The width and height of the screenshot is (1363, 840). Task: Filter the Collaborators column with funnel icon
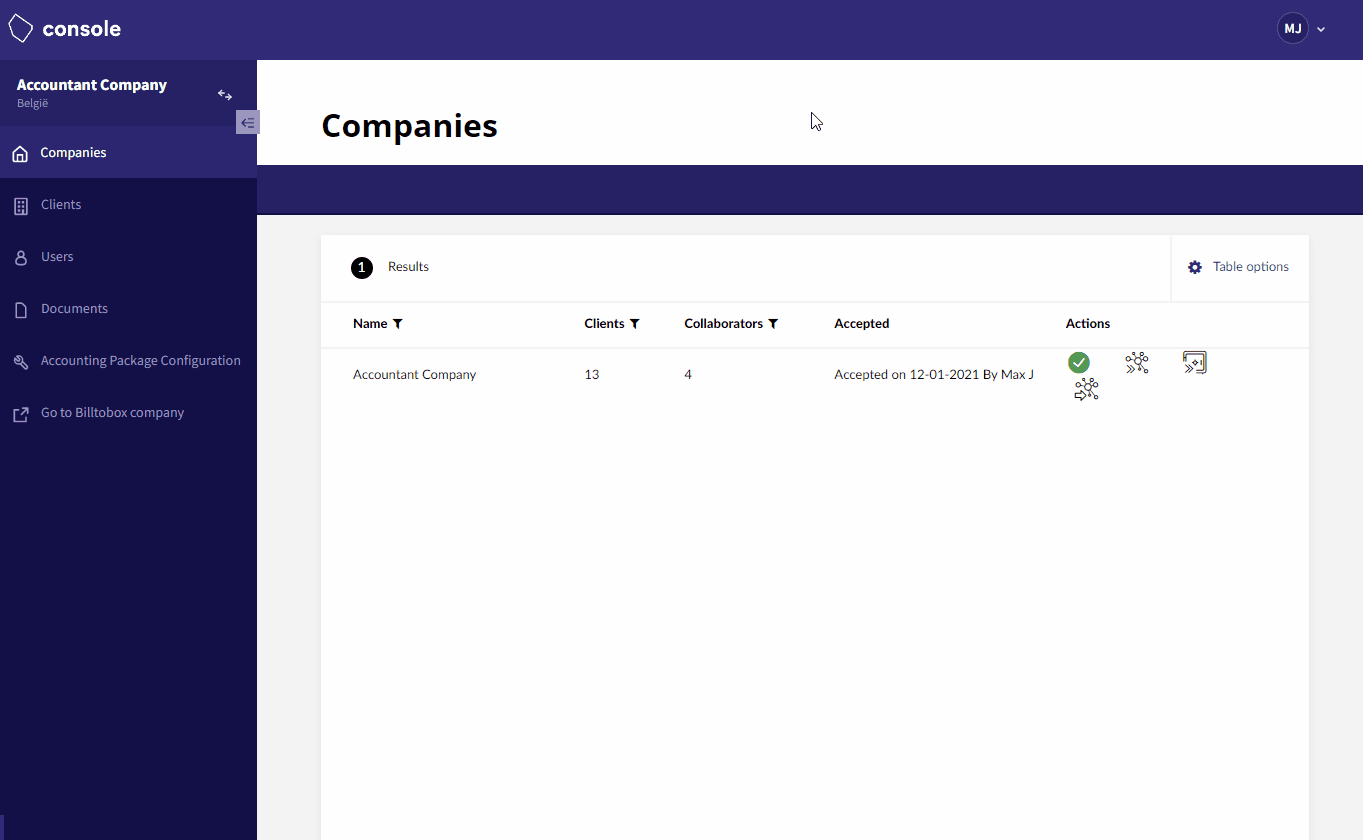[773, 324]
